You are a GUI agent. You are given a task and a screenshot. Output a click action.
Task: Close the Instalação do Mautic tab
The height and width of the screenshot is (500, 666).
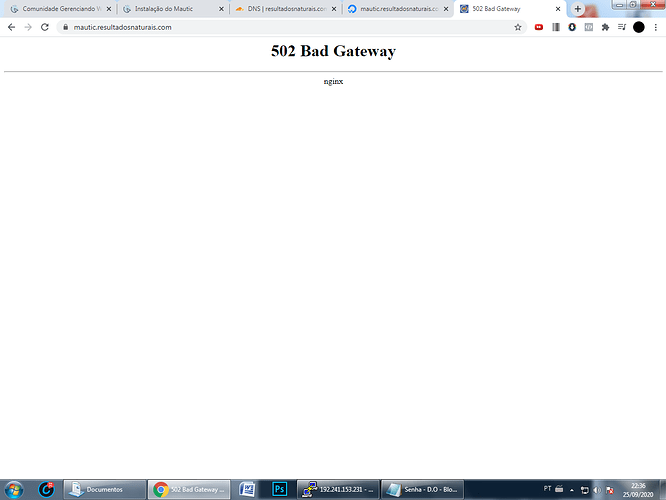(x=221, y=8)
